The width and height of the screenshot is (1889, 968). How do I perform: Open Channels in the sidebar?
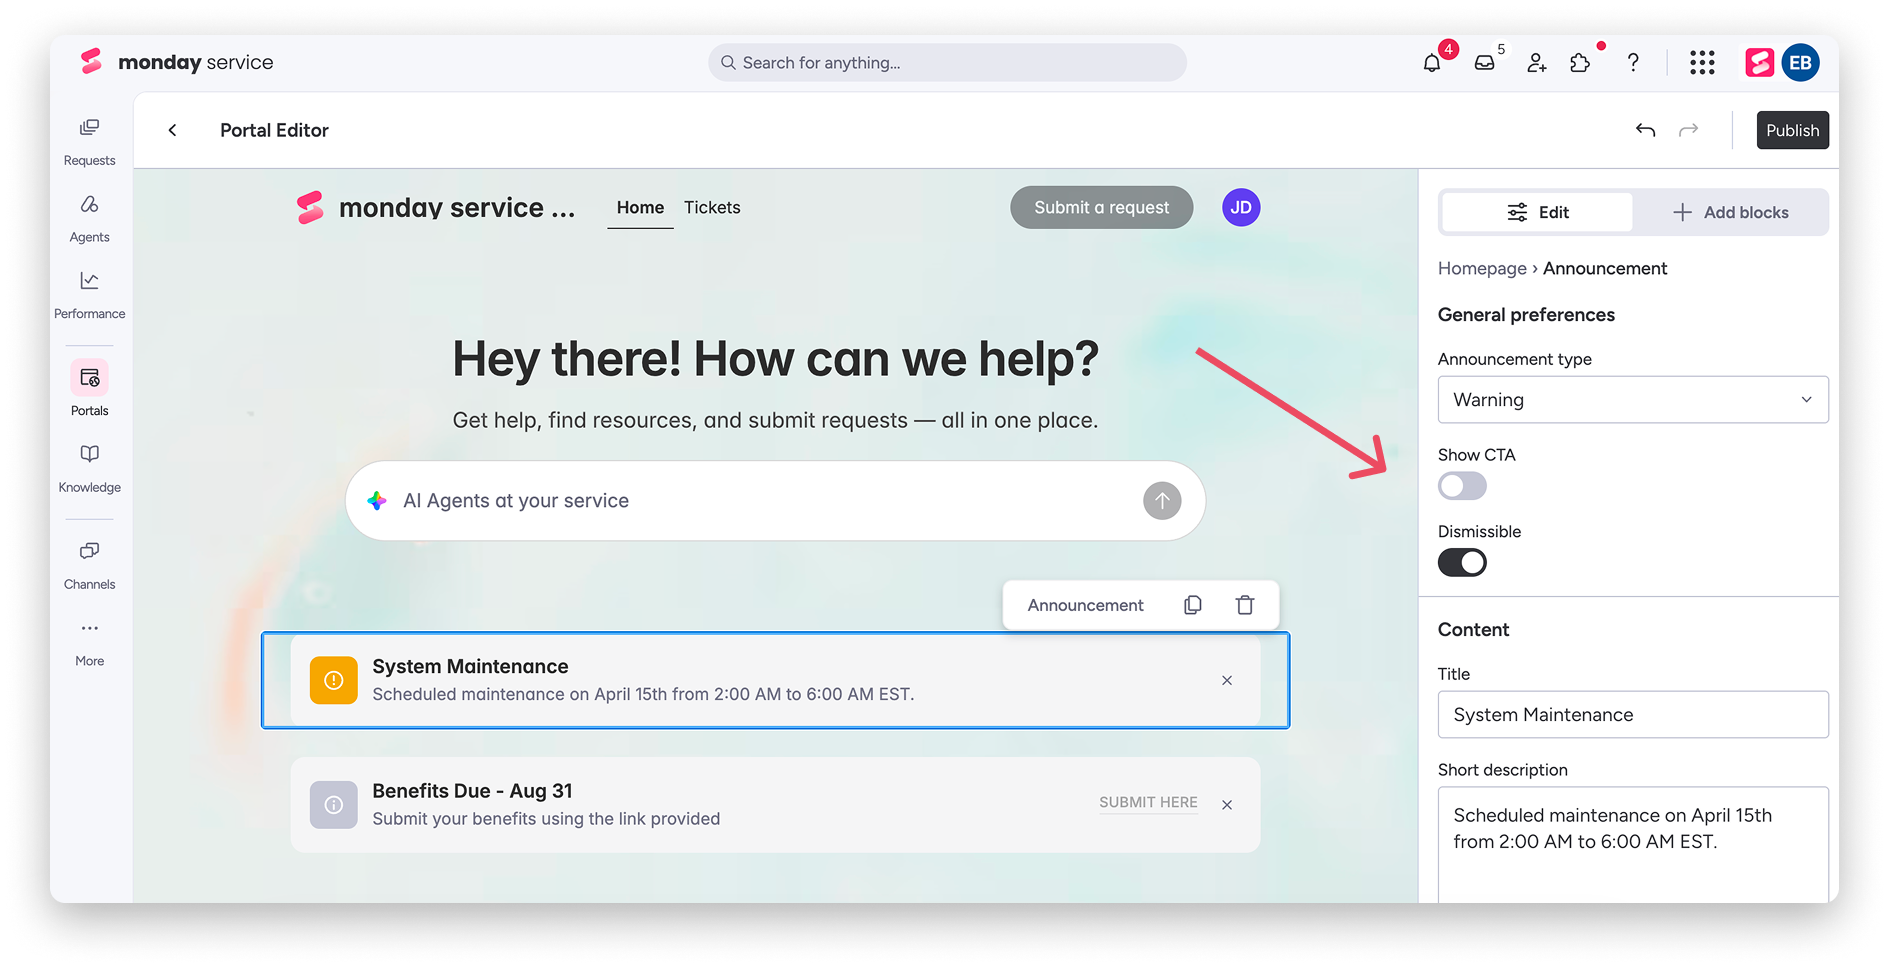pos(90,566)
